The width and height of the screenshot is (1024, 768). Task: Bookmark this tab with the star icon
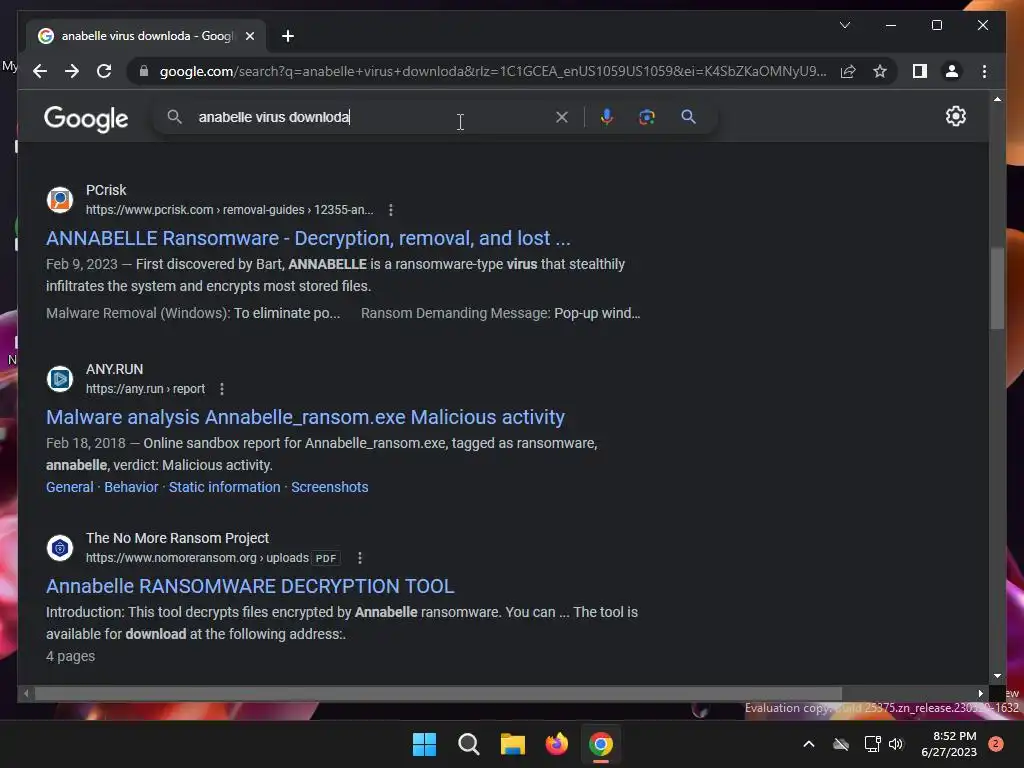pyautogui.click(x=880, y=71)
